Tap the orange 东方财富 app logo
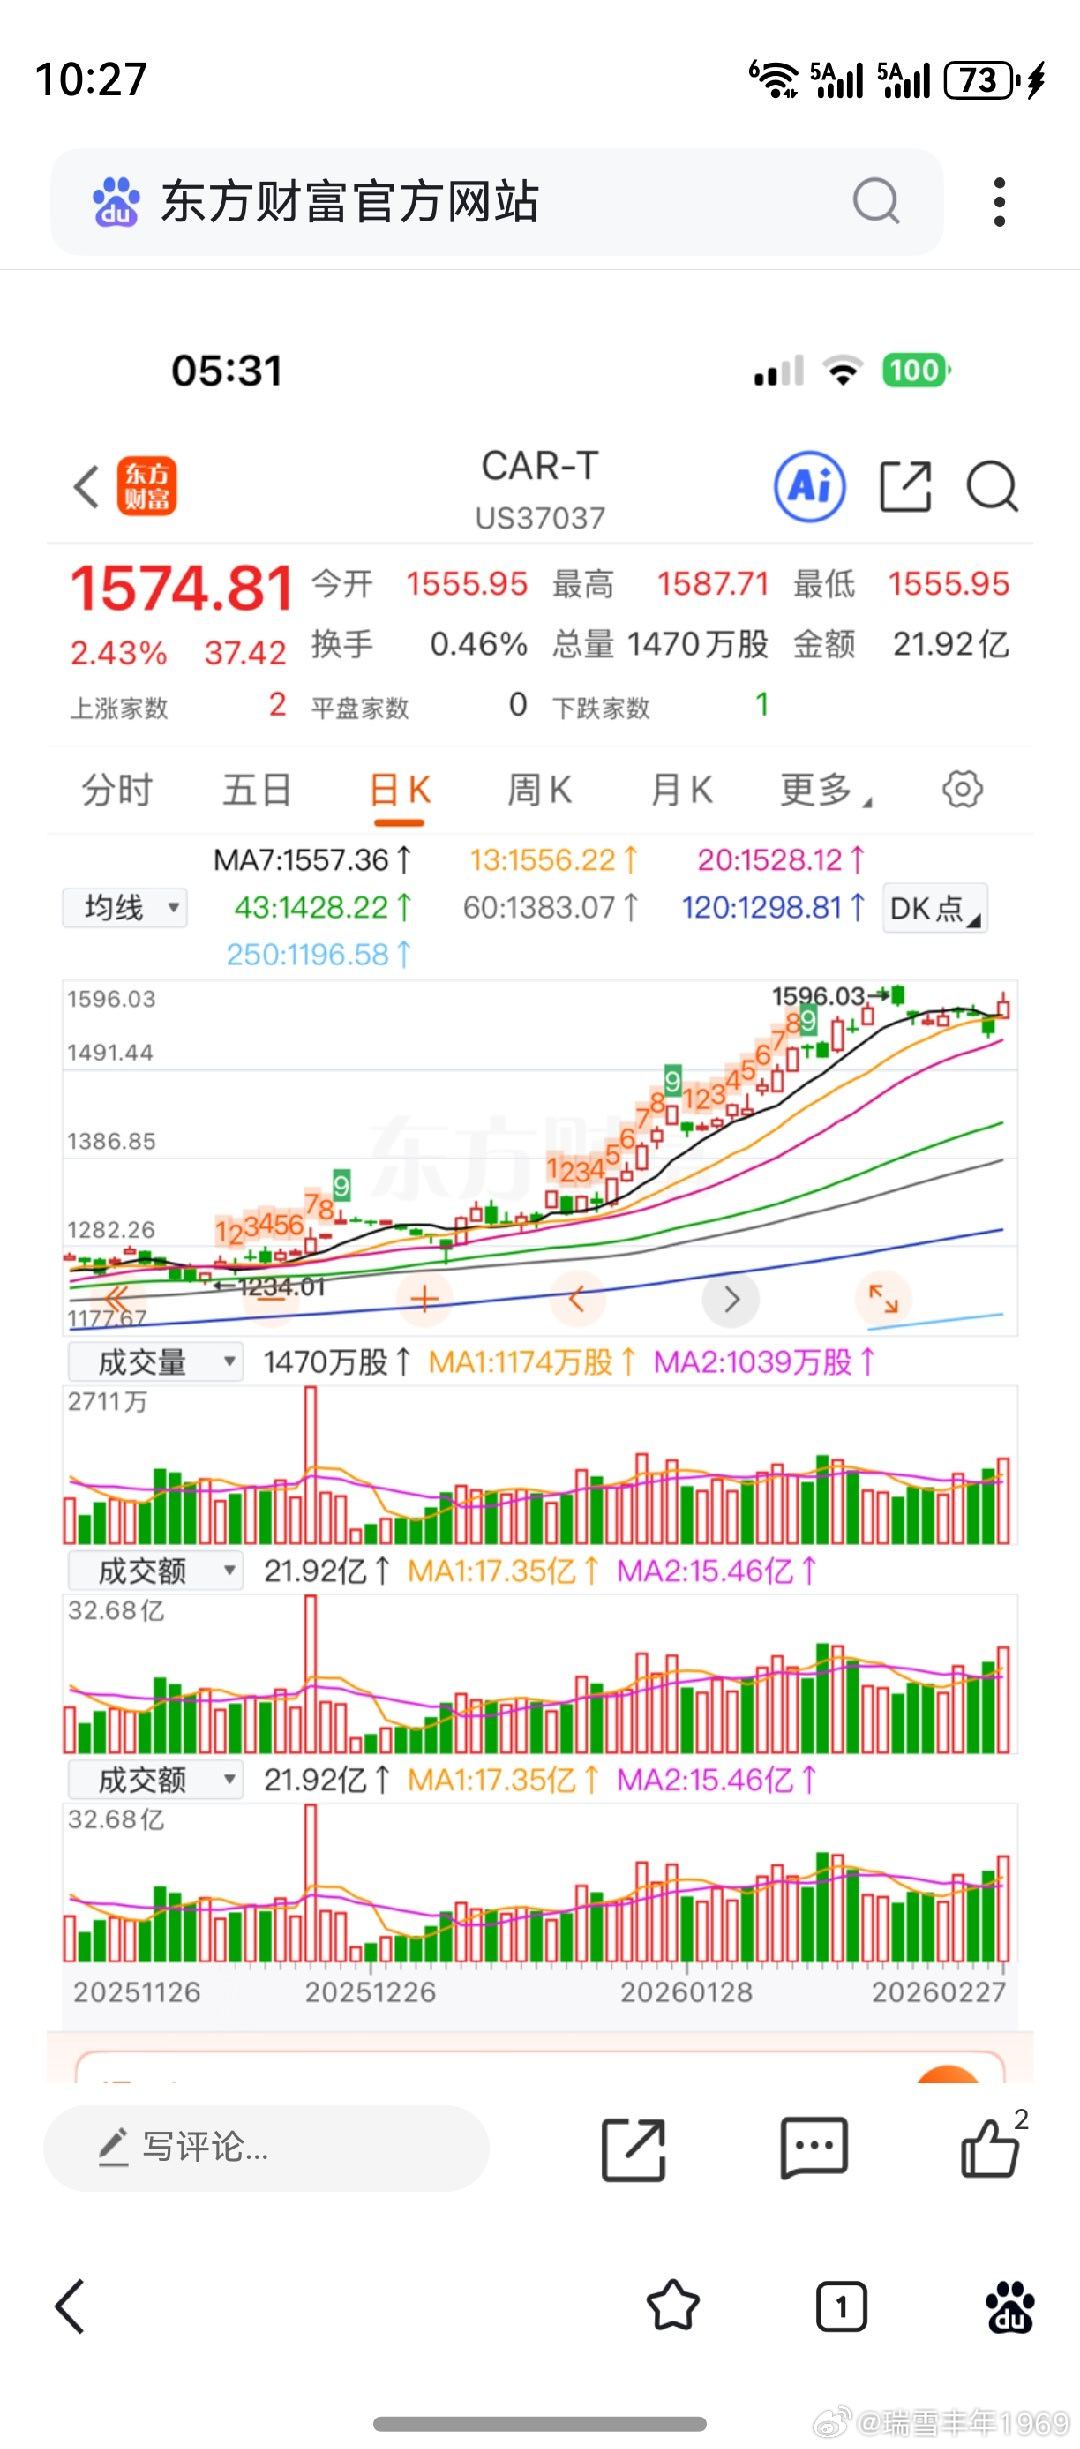The width and height of the screenshot is (1080, 2449). 147,486
